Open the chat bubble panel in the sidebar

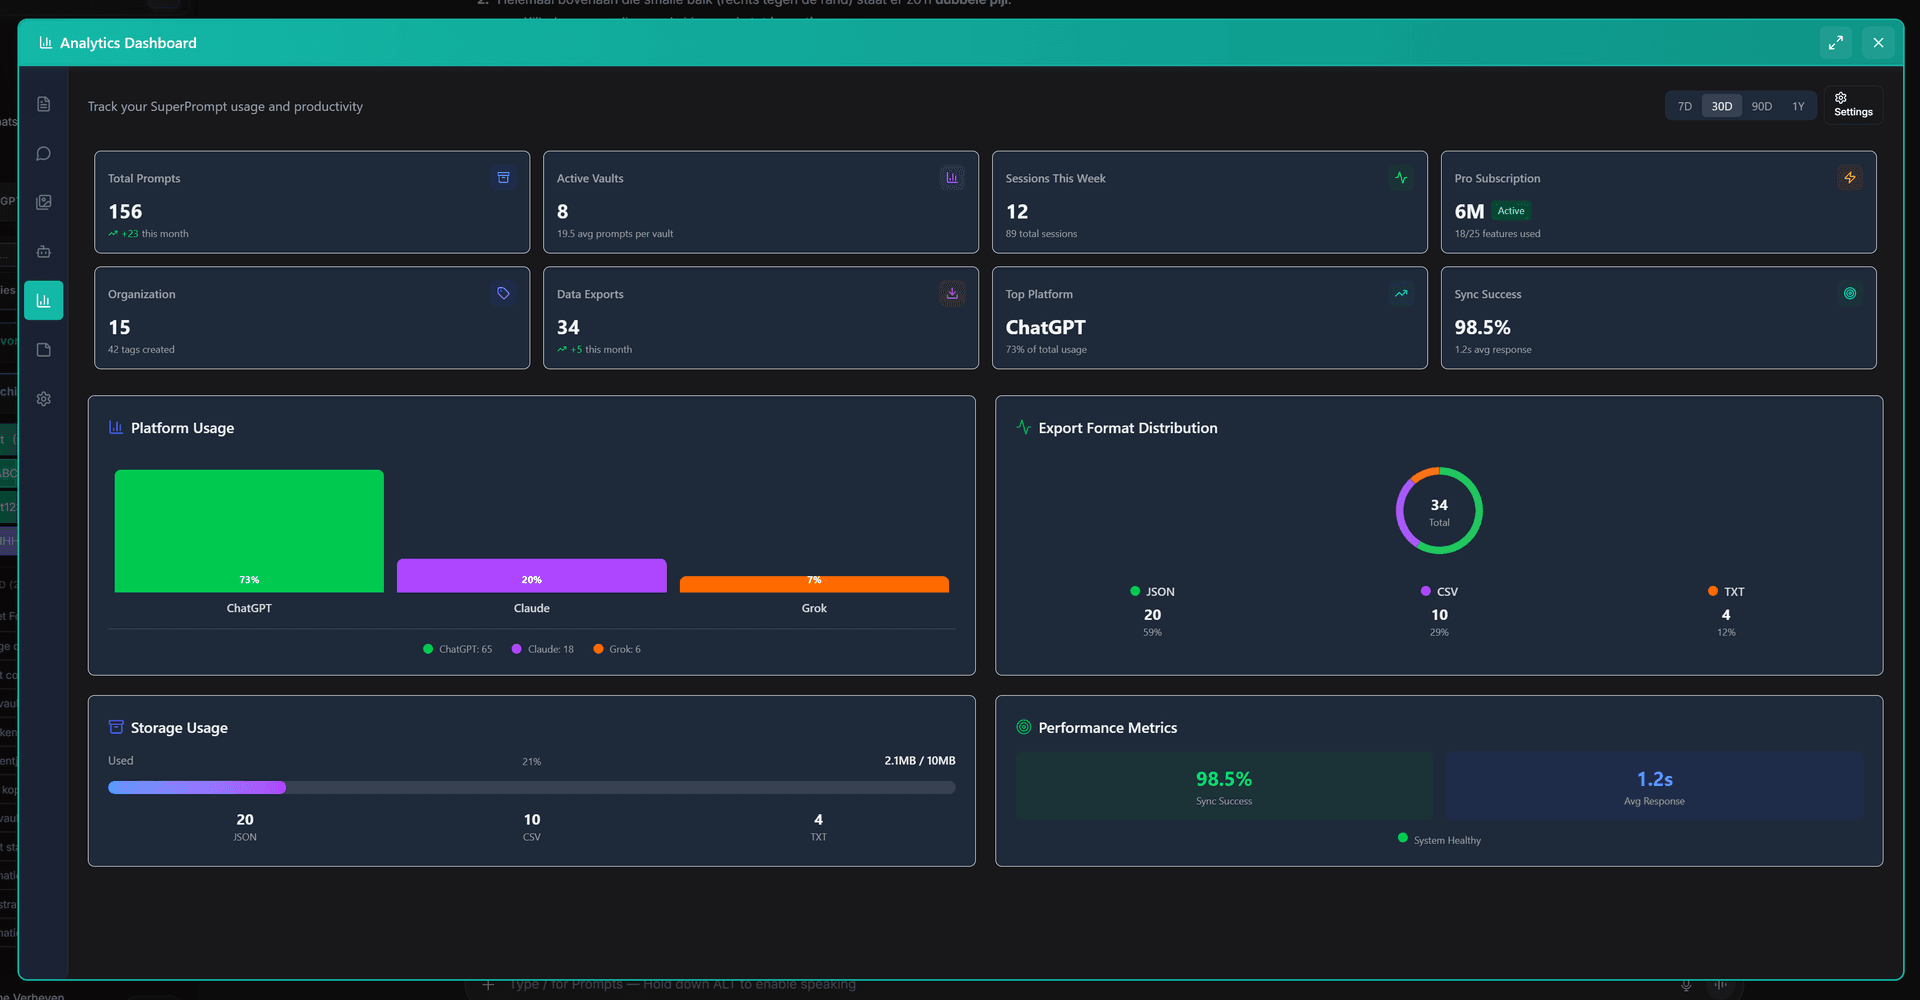coord(43,153)
